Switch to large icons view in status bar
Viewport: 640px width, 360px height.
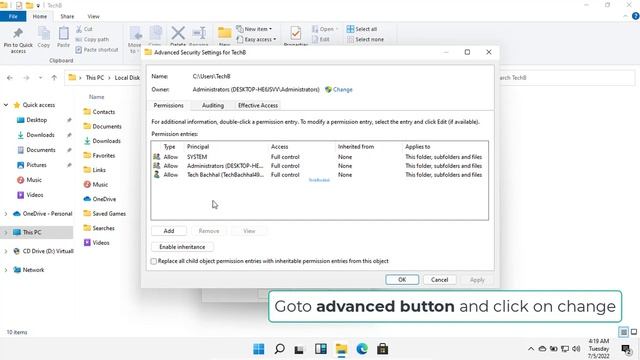(x=634, y=332)
